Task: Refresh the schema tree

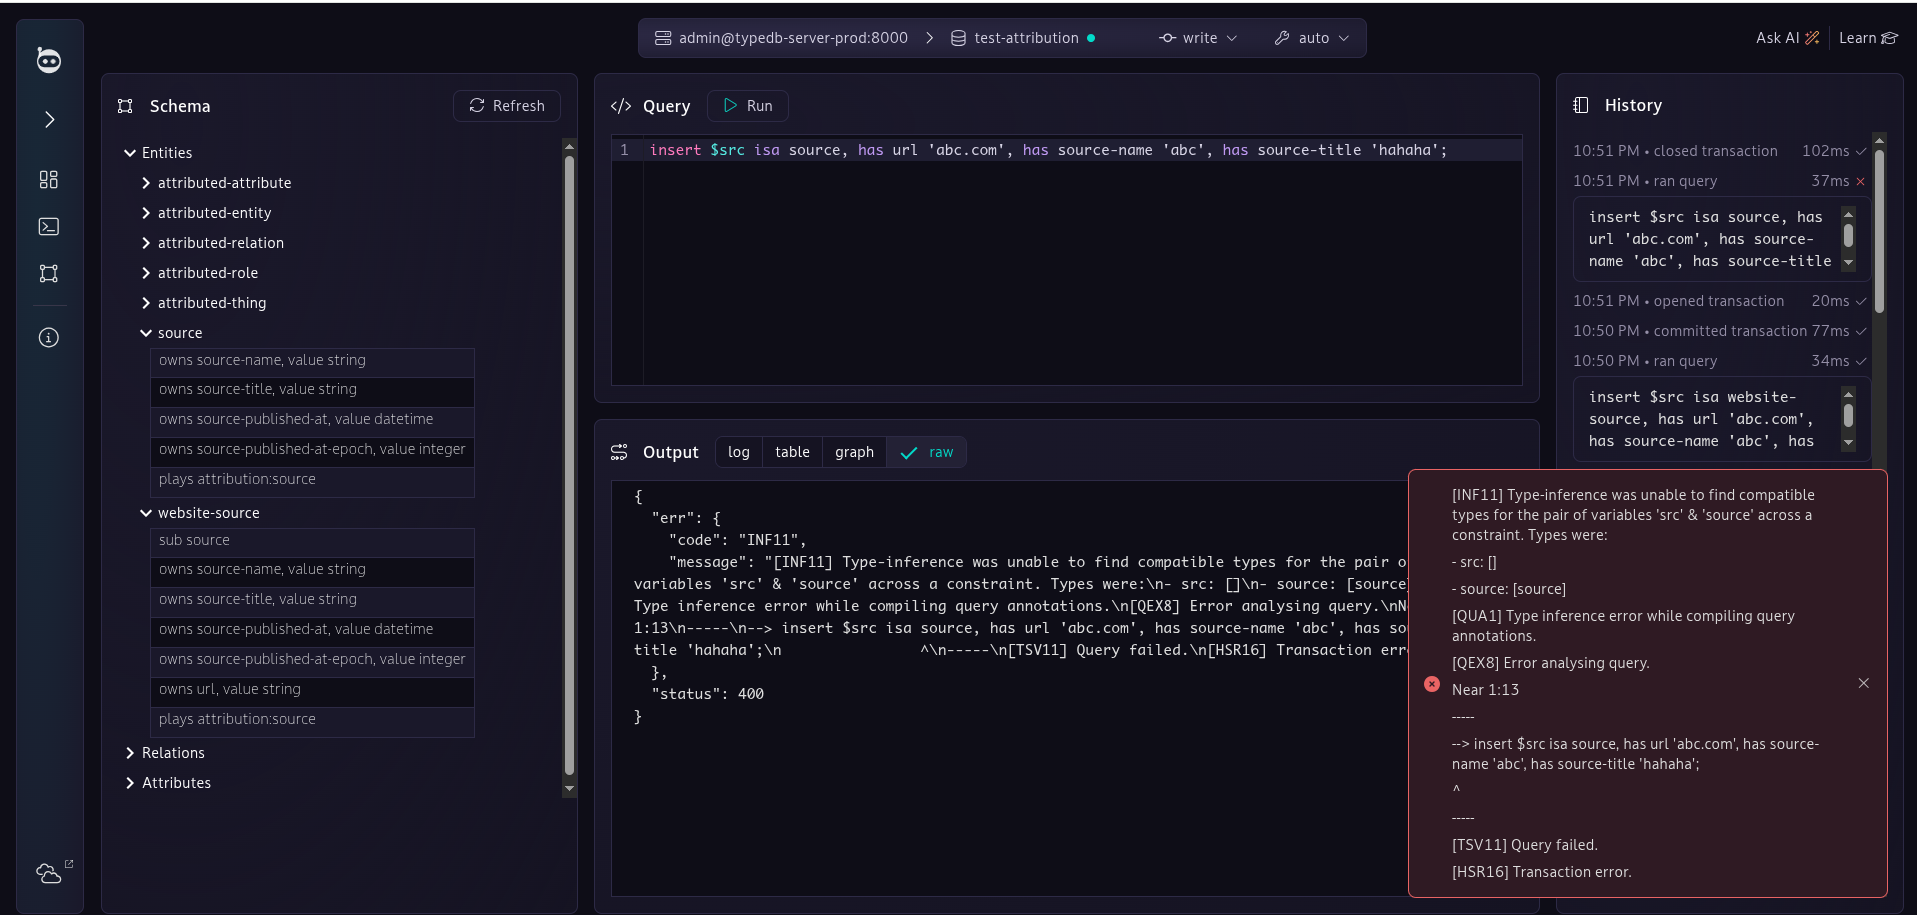Action: (x=507, y=106)
